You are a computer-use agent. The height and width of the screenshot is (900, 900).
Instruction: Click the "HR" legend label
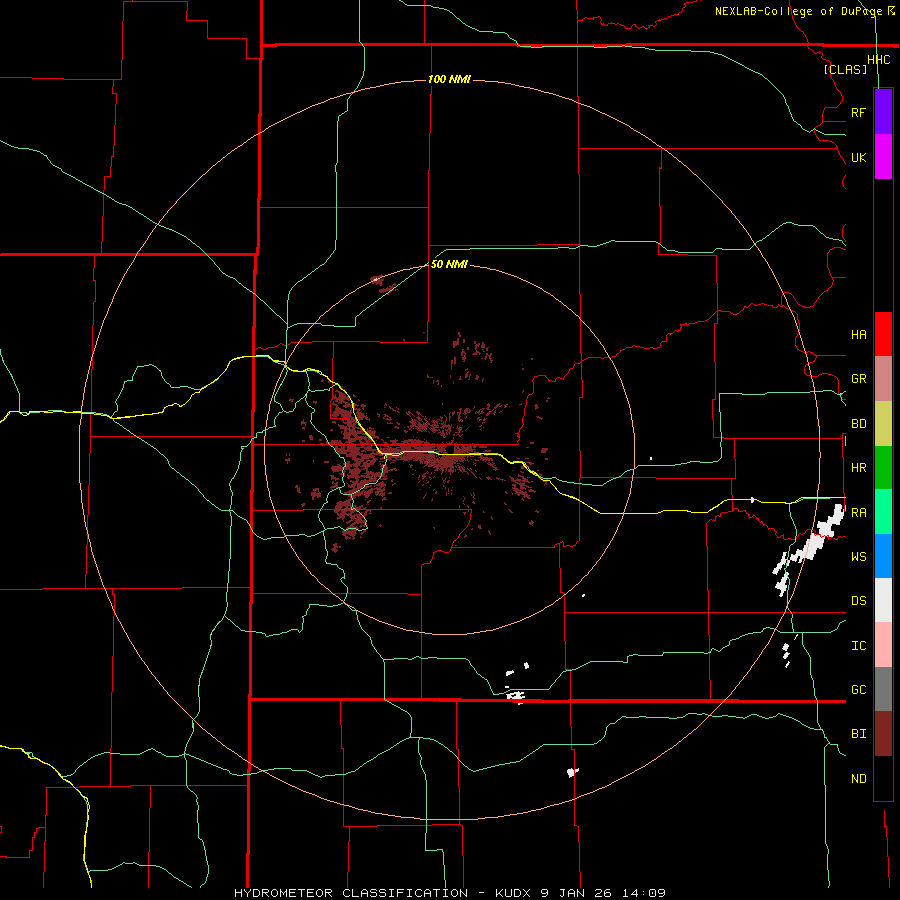(858, 468)
